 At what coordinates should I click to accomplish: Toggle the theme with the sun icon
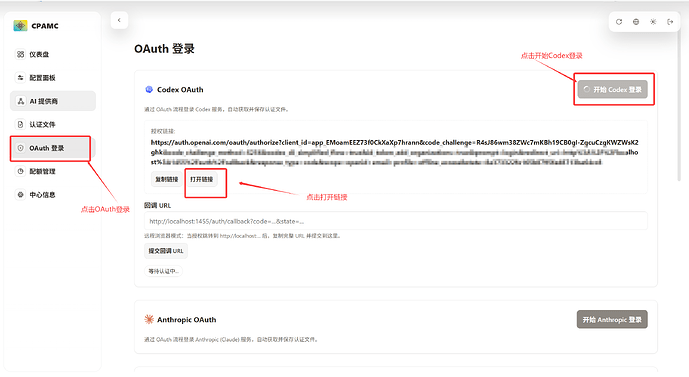653,22
